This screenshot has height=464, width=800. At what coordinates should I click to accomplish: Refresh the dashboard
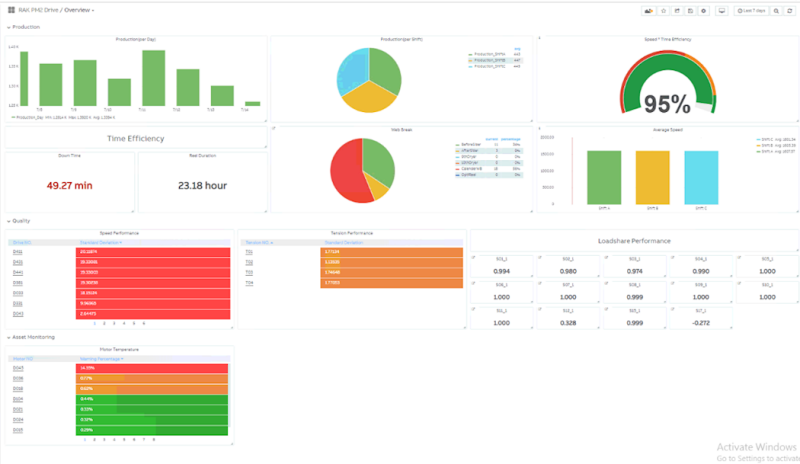coord(790,11)
